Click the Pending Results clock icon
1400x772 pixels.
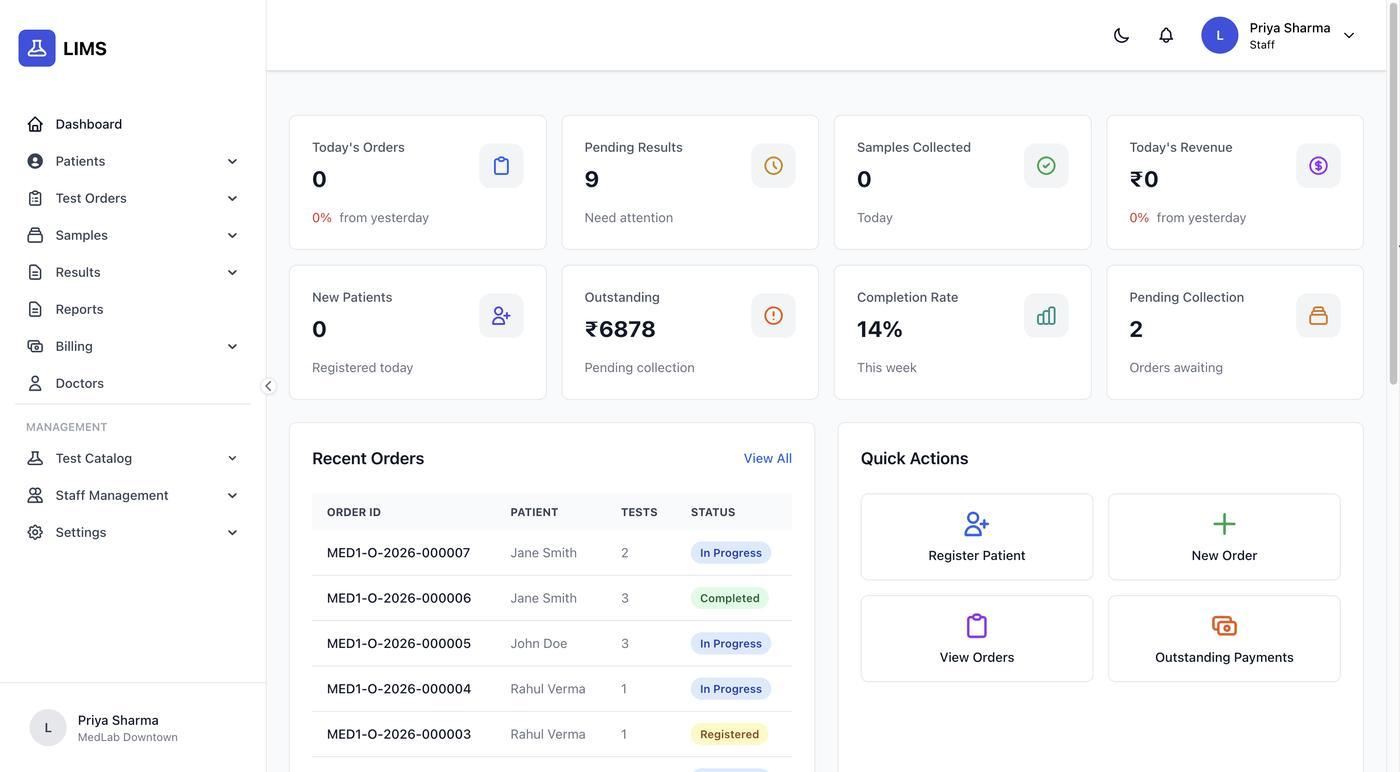tap(773, 166)
